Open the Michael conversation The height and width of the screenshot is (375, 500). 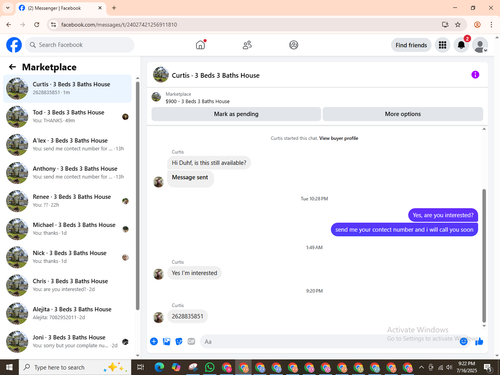67,229
